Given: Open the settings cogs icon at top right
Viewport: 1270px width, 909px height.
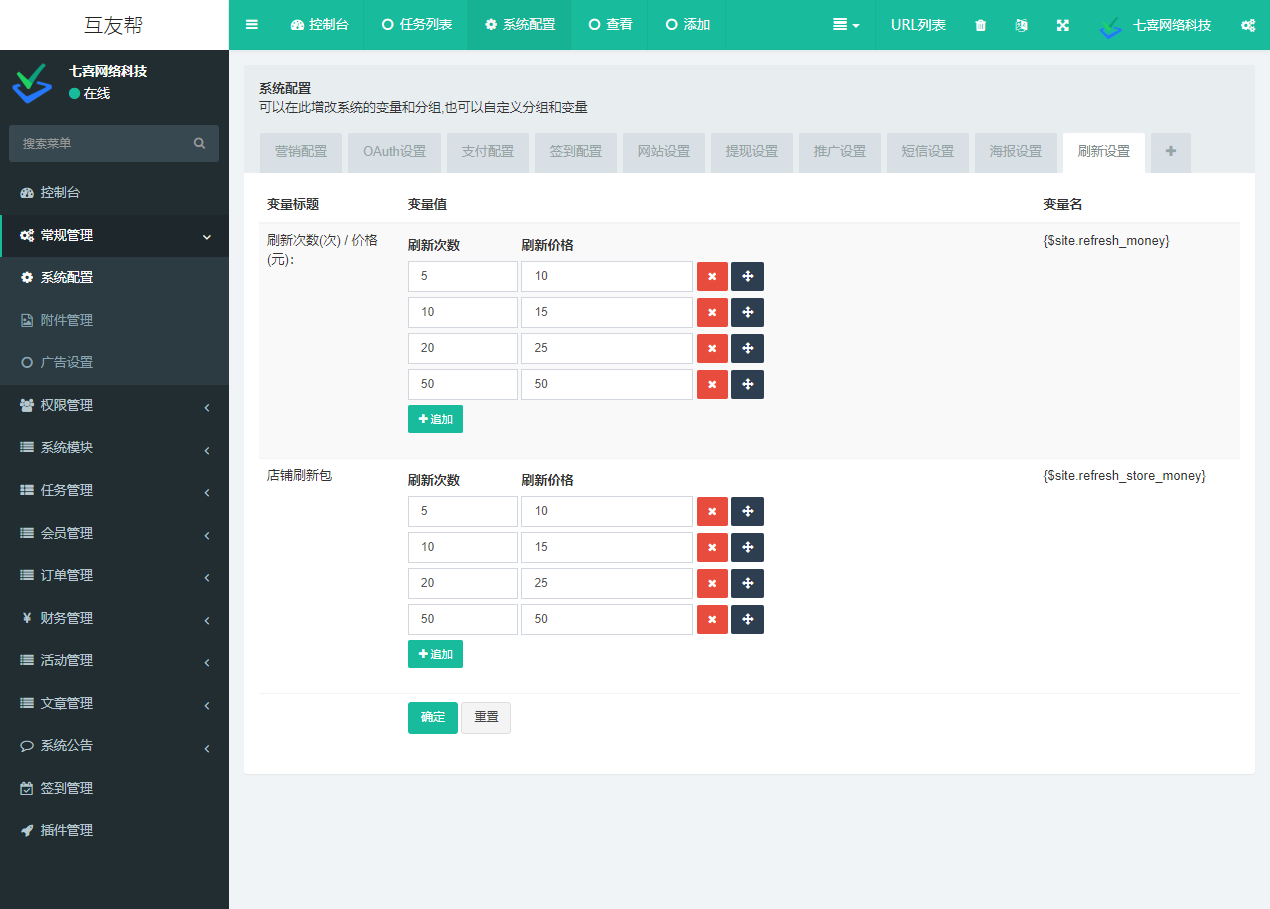Looking at the screenshot, I should coord(1247,25).
